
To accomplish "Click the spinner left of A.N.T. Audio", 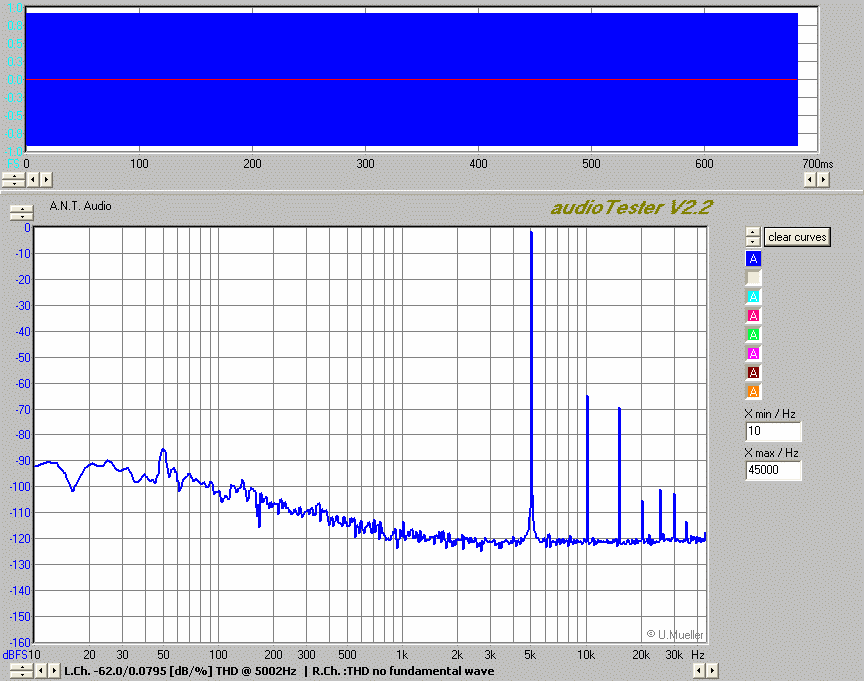I will click(x=21, y=212).
